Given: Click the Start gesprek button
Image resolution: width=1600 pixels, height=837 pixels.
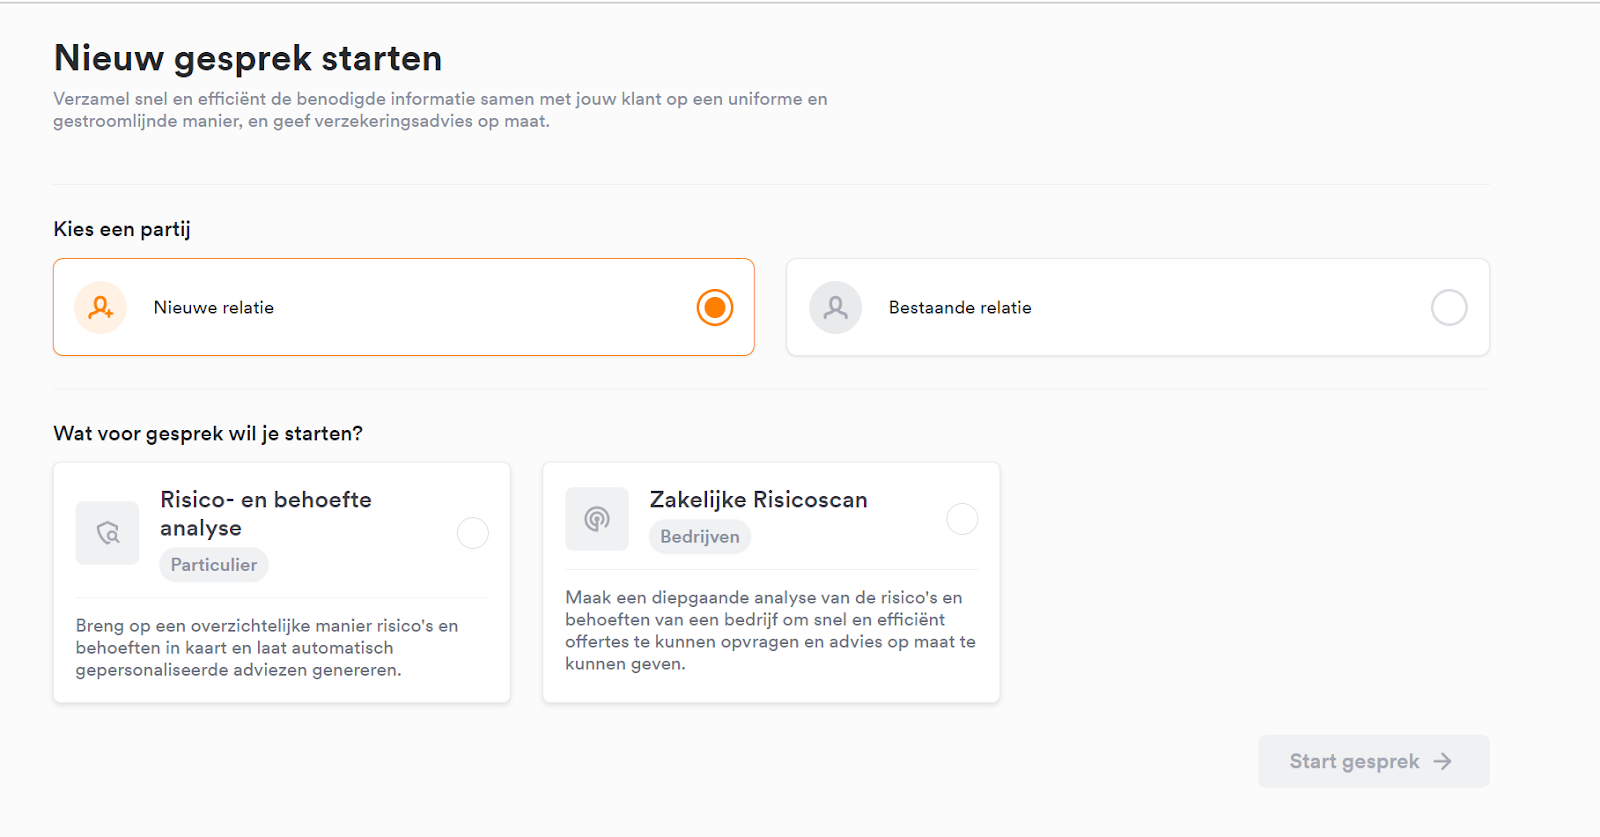Looking at the screenshot, I should [1374, 761].
